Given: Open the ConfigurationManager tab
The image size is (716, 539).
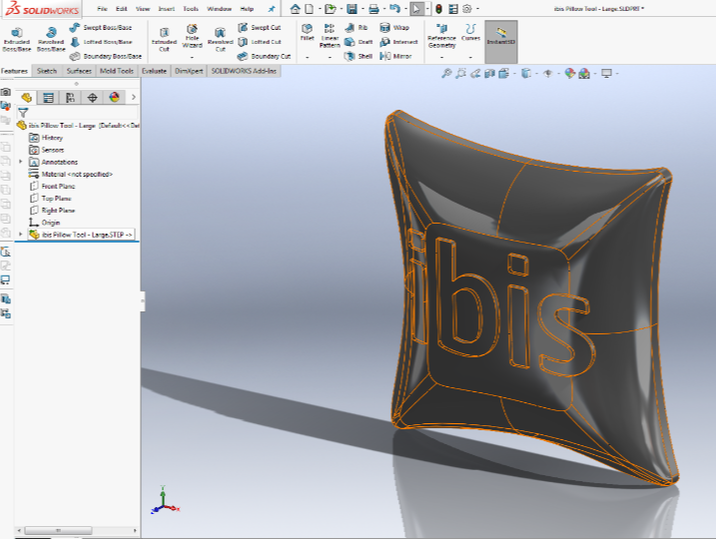Looking at the screenshot, I should (70, 97).
